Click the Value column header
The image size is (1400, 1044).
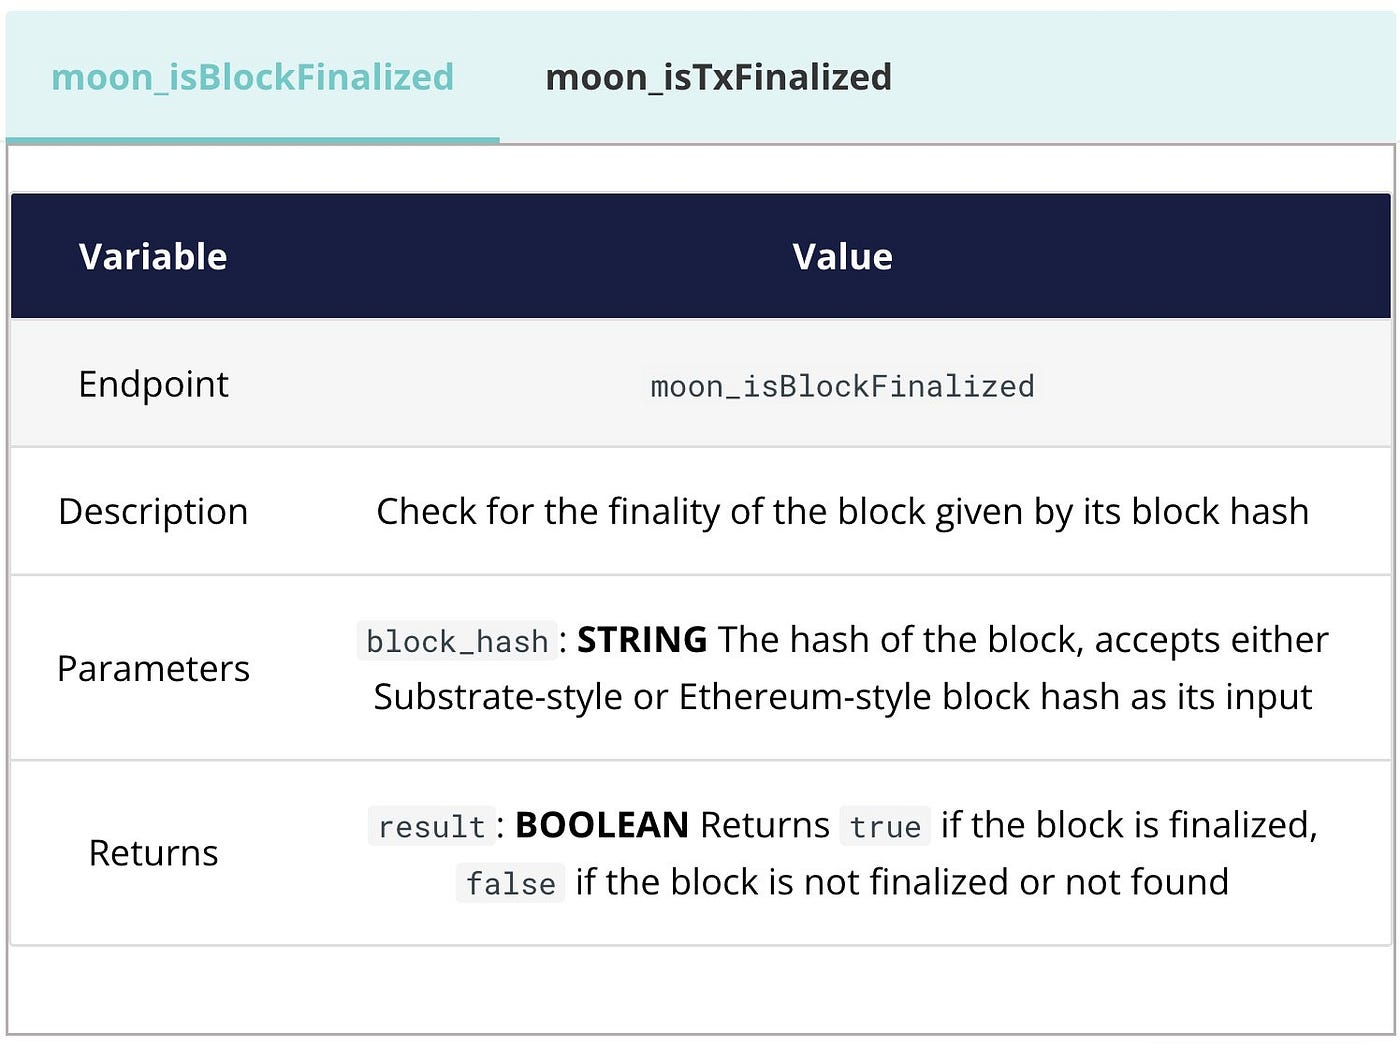point(842,257)
